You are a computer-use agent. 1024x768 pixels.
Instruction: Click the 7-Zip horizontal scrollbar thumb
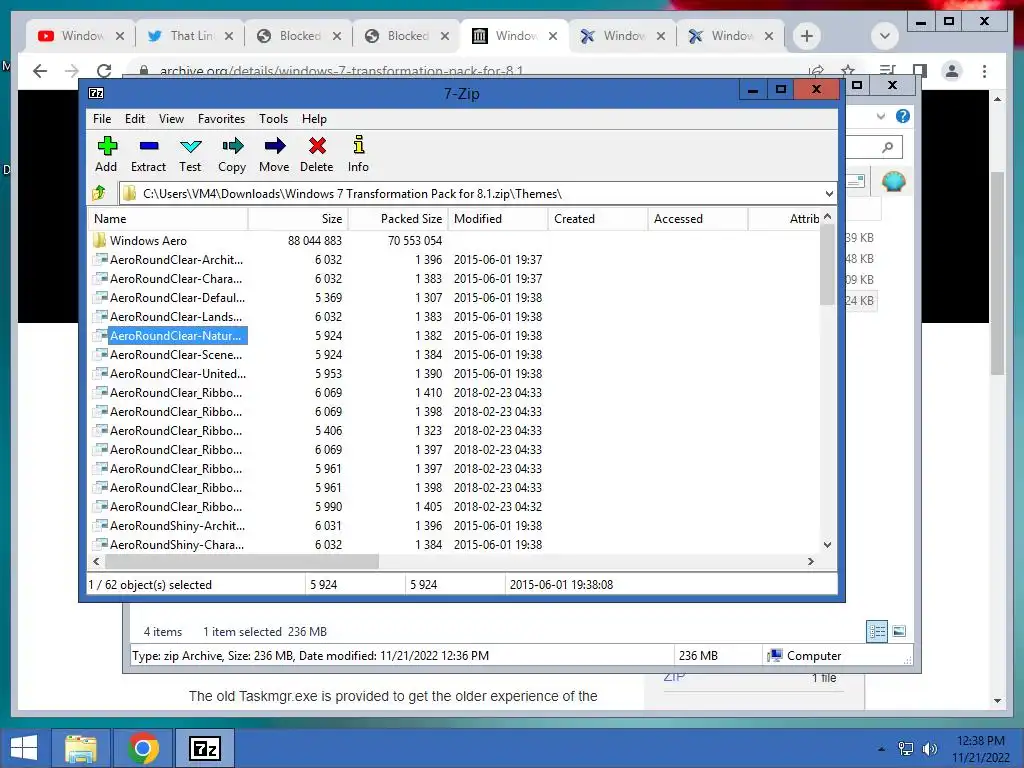coord(242,562)
